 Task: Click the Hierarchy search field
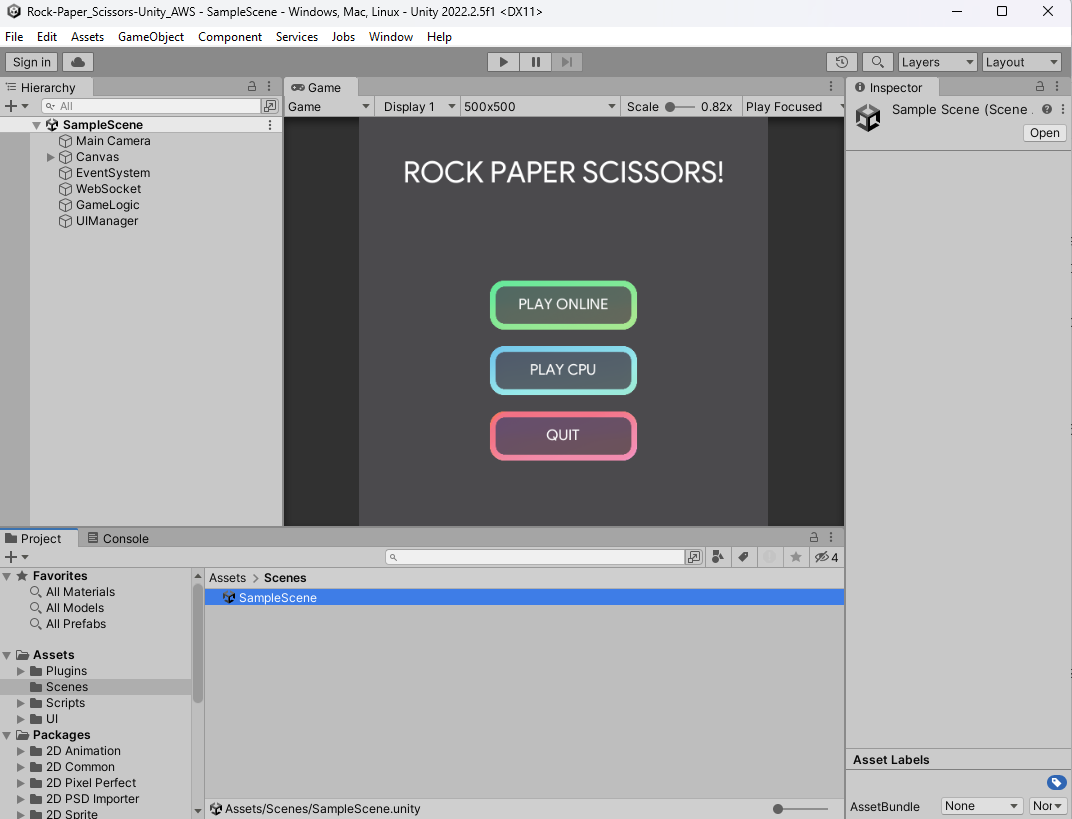pyautogui.click(x=151, y=106)
